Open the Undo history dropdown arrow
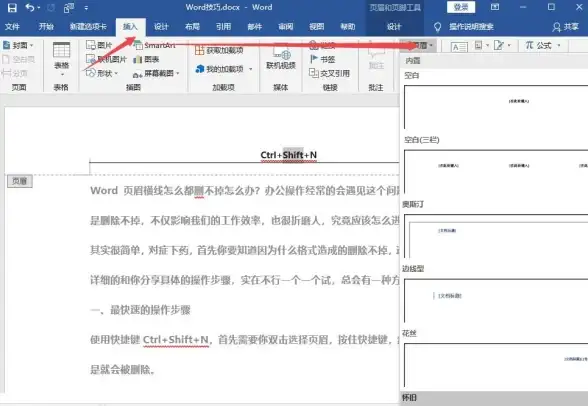Screen dimensions: 588x406 coord(39,7)
